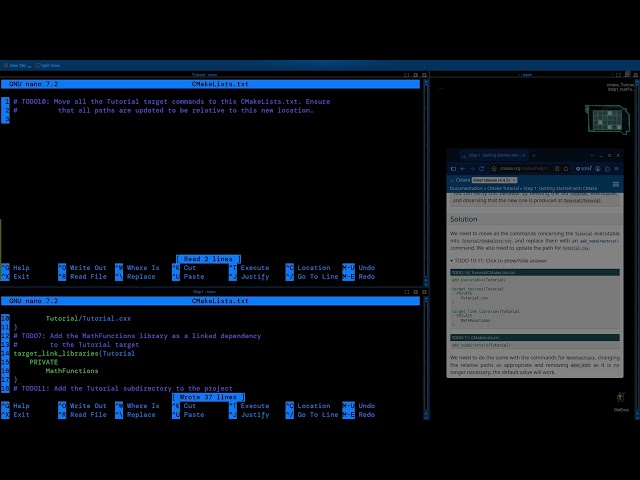Click the reader view icon in address bar
The image size is (640, 480).
(557, 169)
